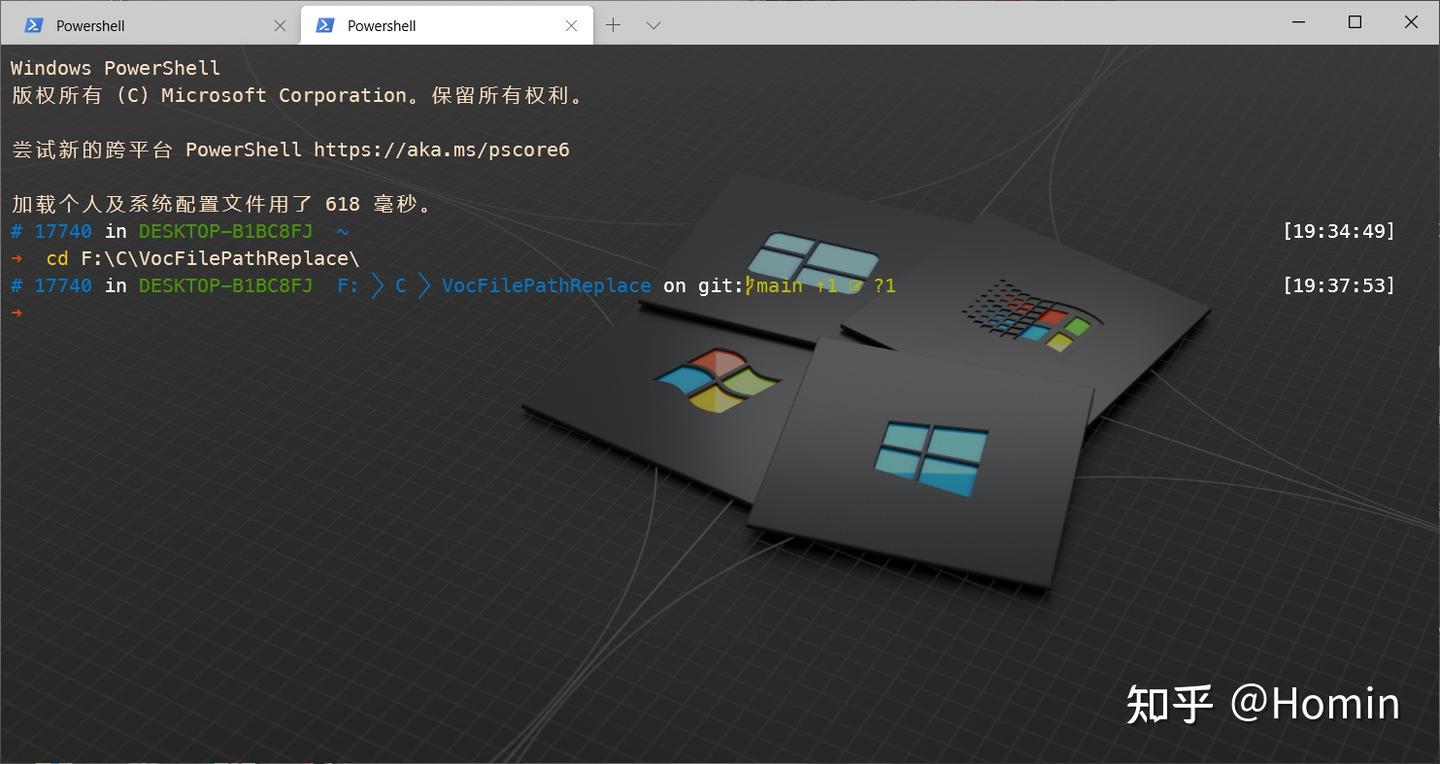Image resolution: width=1440 pixels, height=764 pixels.
Task: Click the '~' home directory in first prompt
Action: click(x=342, y=231)
